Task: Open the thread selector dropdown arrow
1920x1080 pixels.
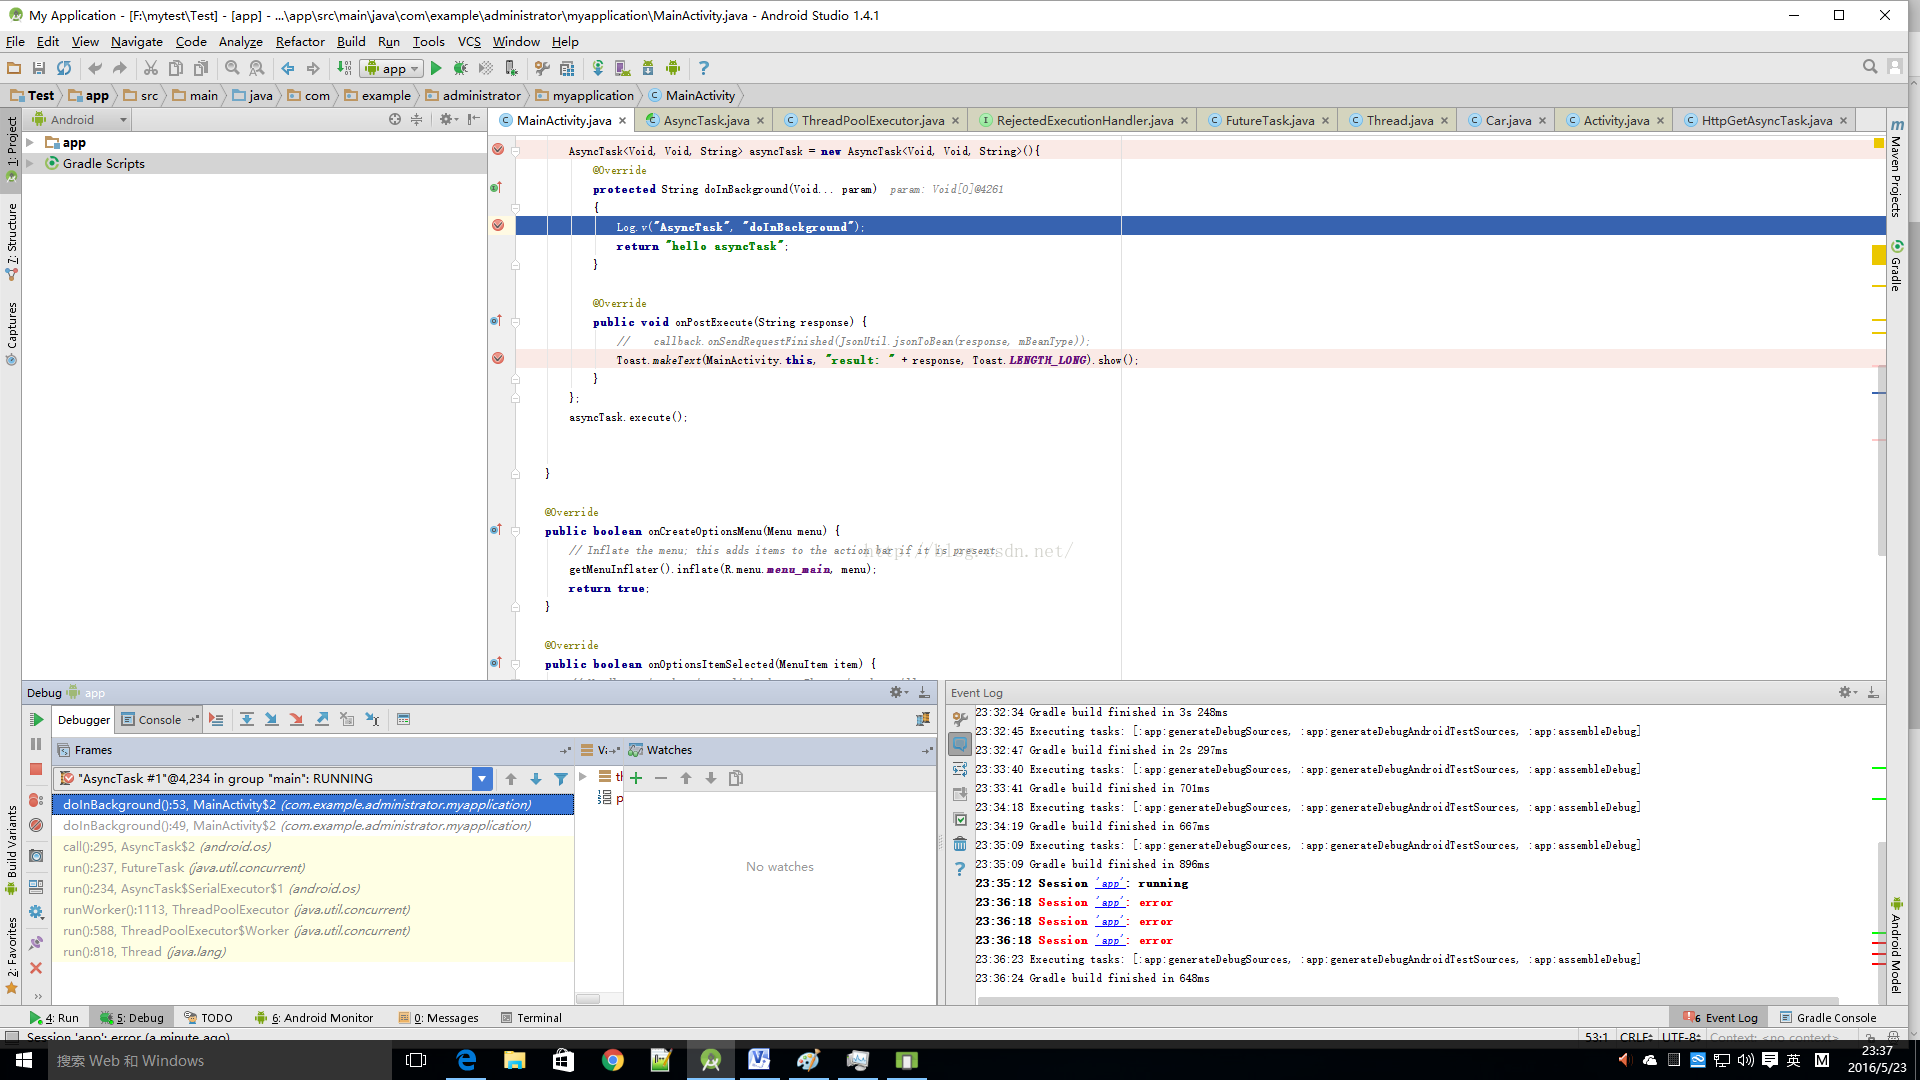Action: [x=482, y=778]
